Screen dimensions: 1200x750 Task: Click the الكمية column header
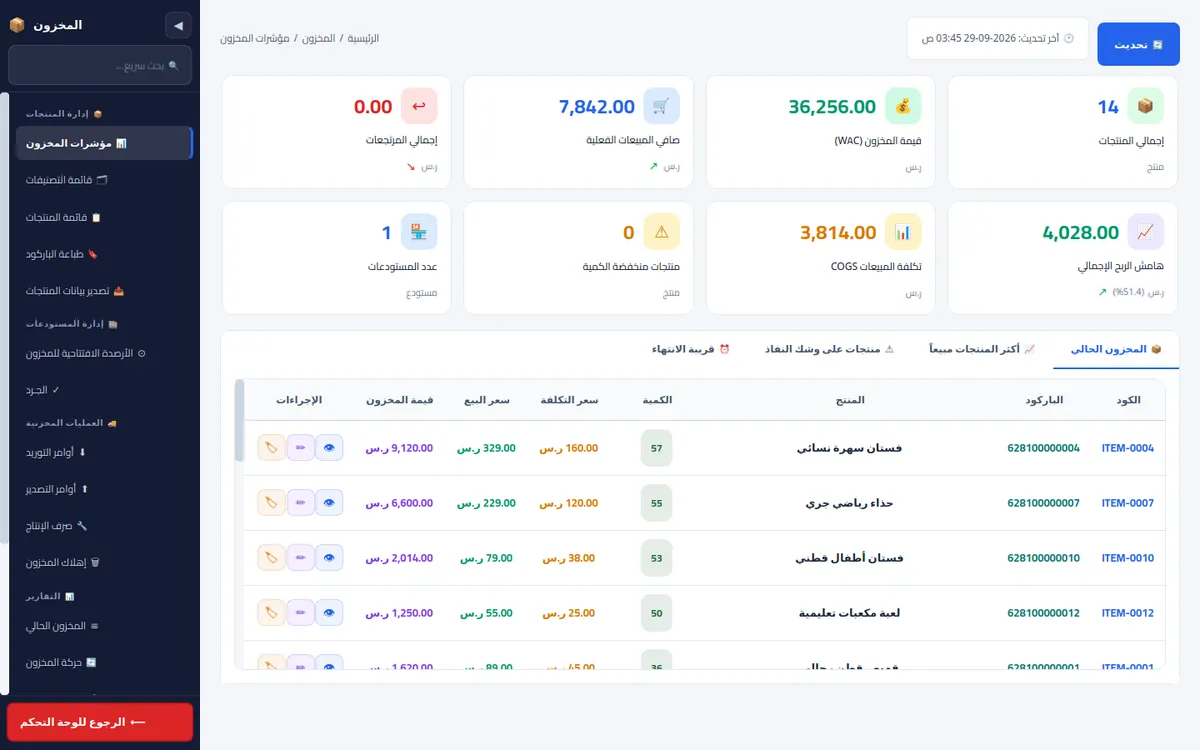(x=657, y=400)
